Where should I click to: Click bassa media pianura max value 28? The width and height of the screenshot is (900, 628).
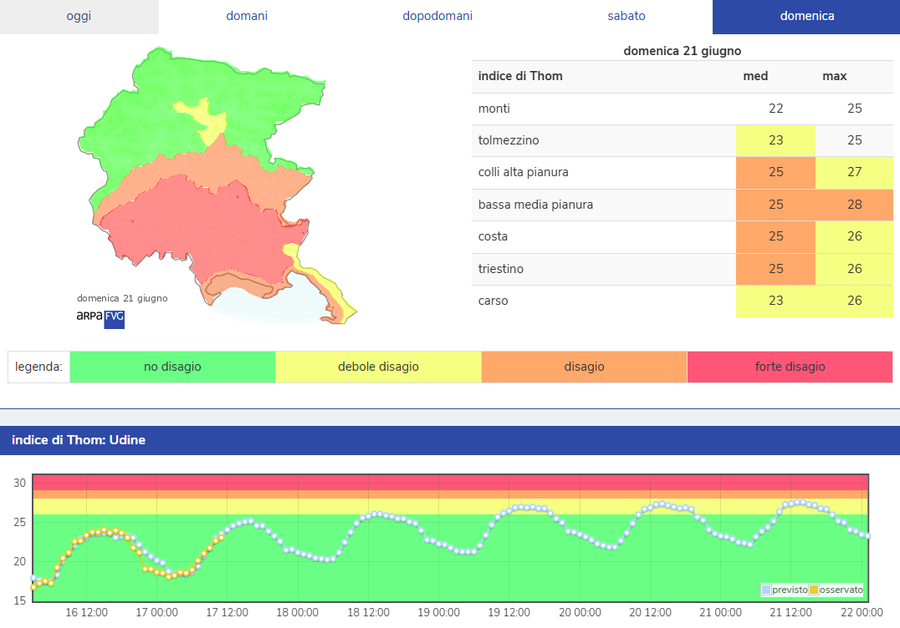pyautogui.click(x=854, y=204)
